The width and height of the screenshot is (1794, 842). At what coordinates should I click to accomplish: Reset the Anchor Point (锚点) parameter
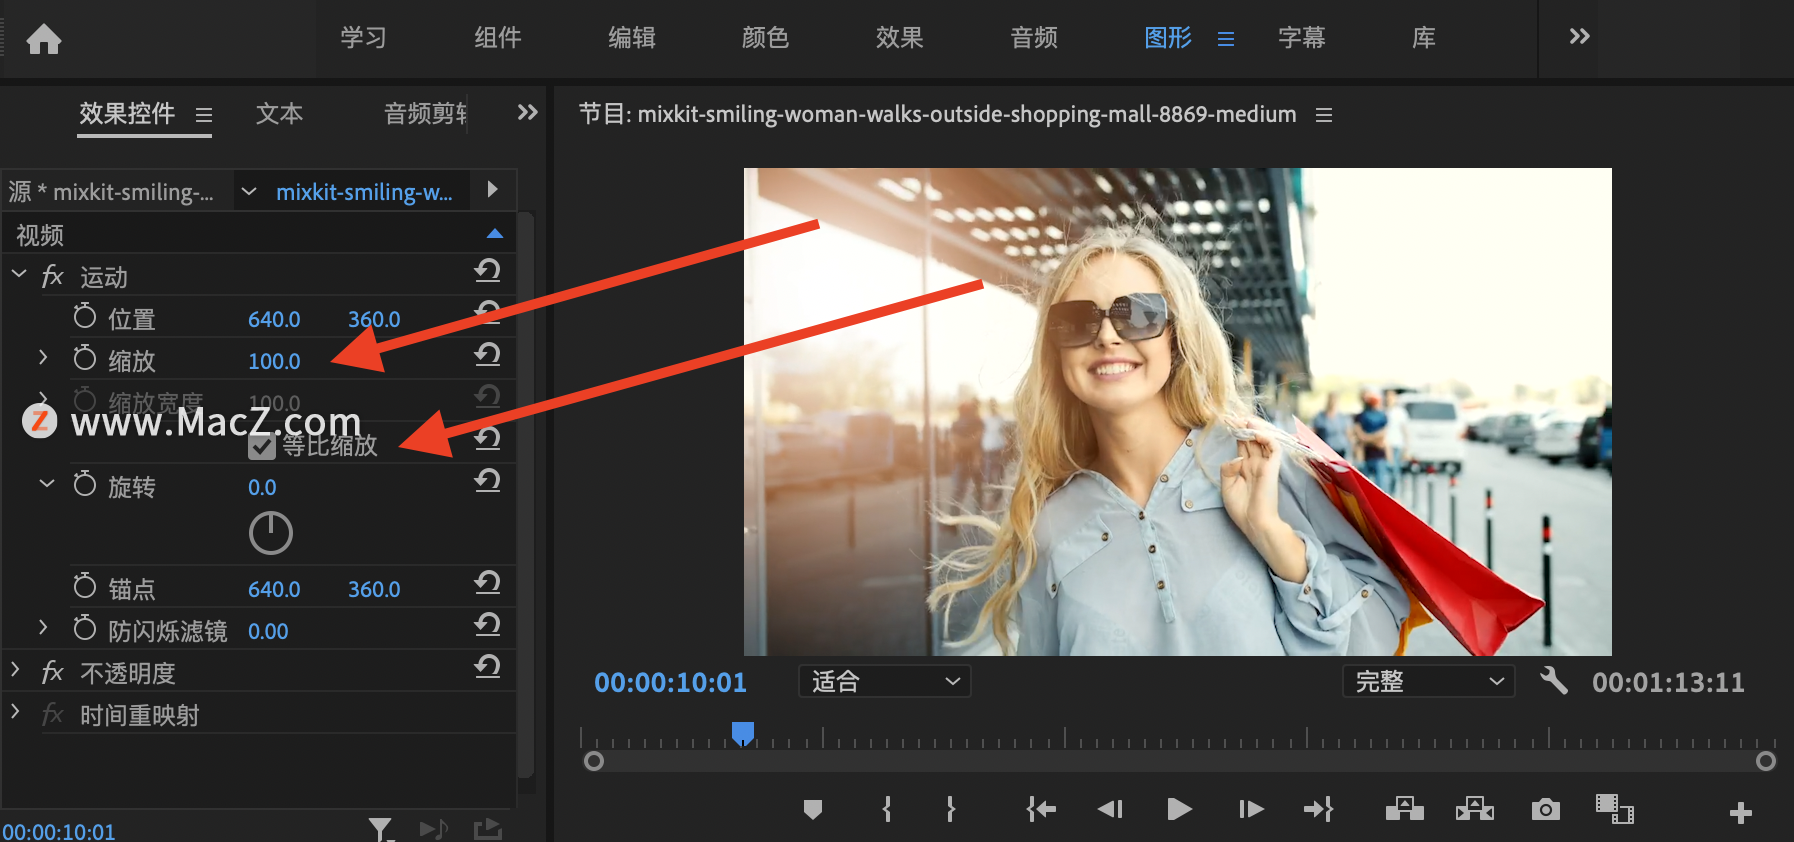pyautogui.click(x=487, y=582)
